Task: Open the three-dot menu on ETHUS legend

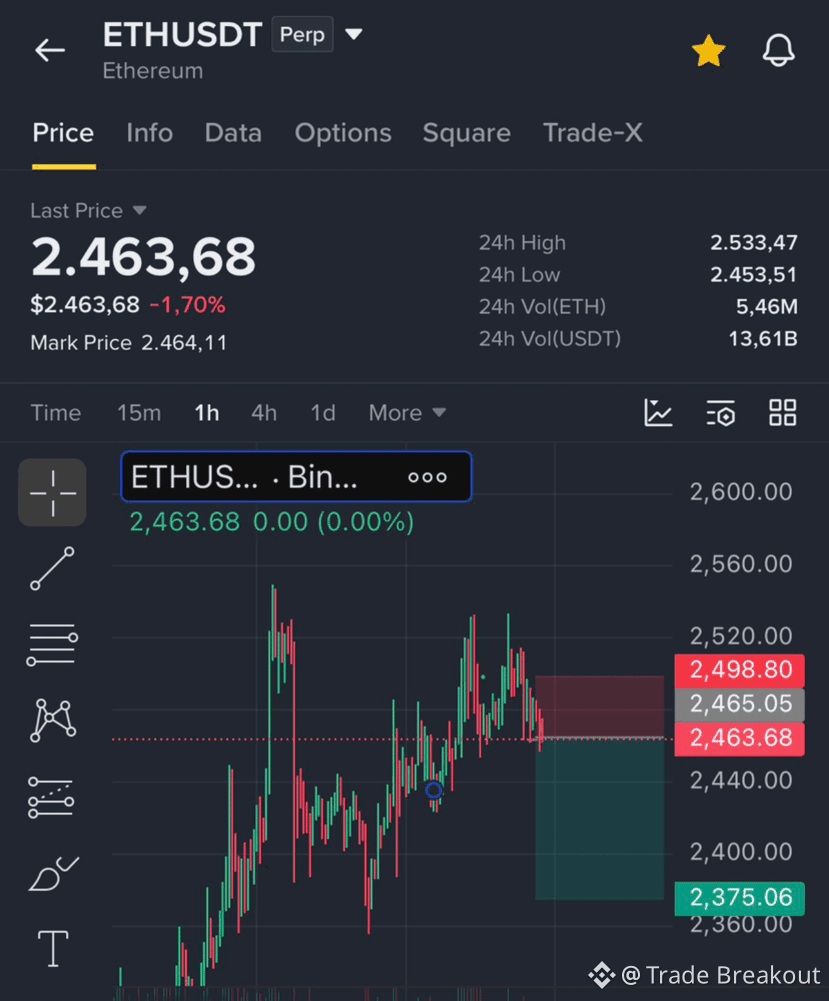Action: 427,477
